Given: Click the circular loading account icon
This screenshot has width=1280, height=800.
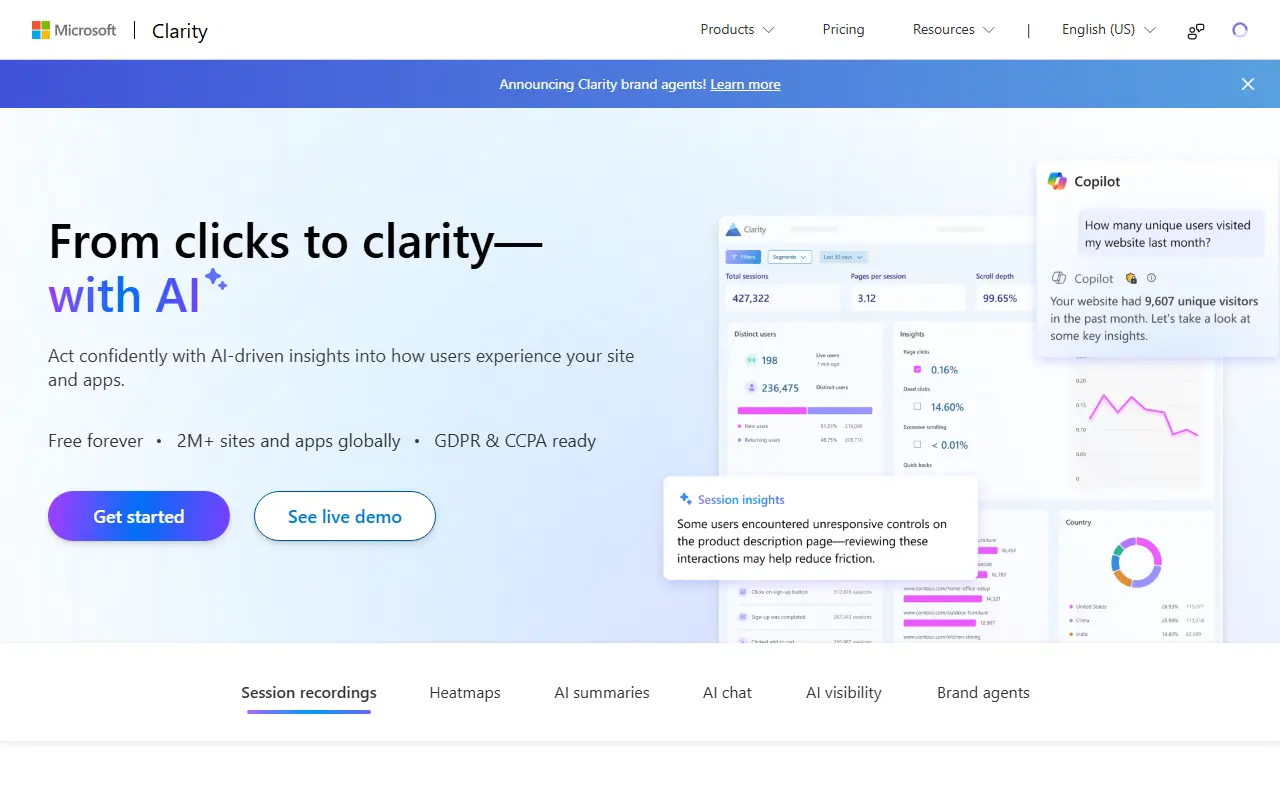Looking at the screenshot, I should tap(1240, 30).
